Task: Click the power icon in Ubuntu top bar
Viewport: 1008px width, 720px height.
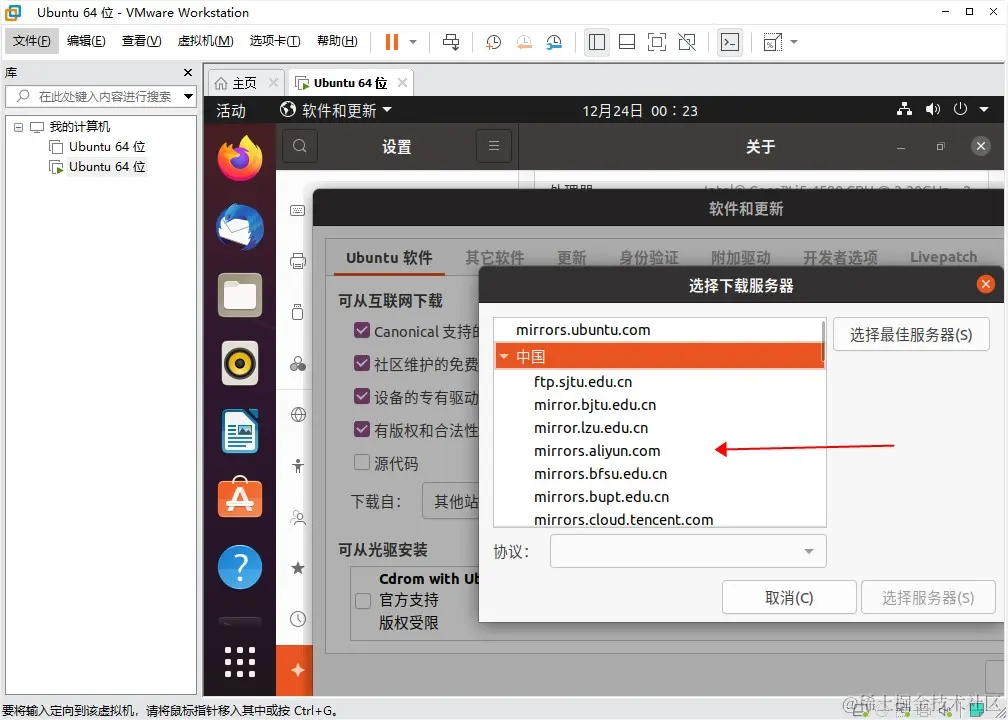Action: point(960,109)
